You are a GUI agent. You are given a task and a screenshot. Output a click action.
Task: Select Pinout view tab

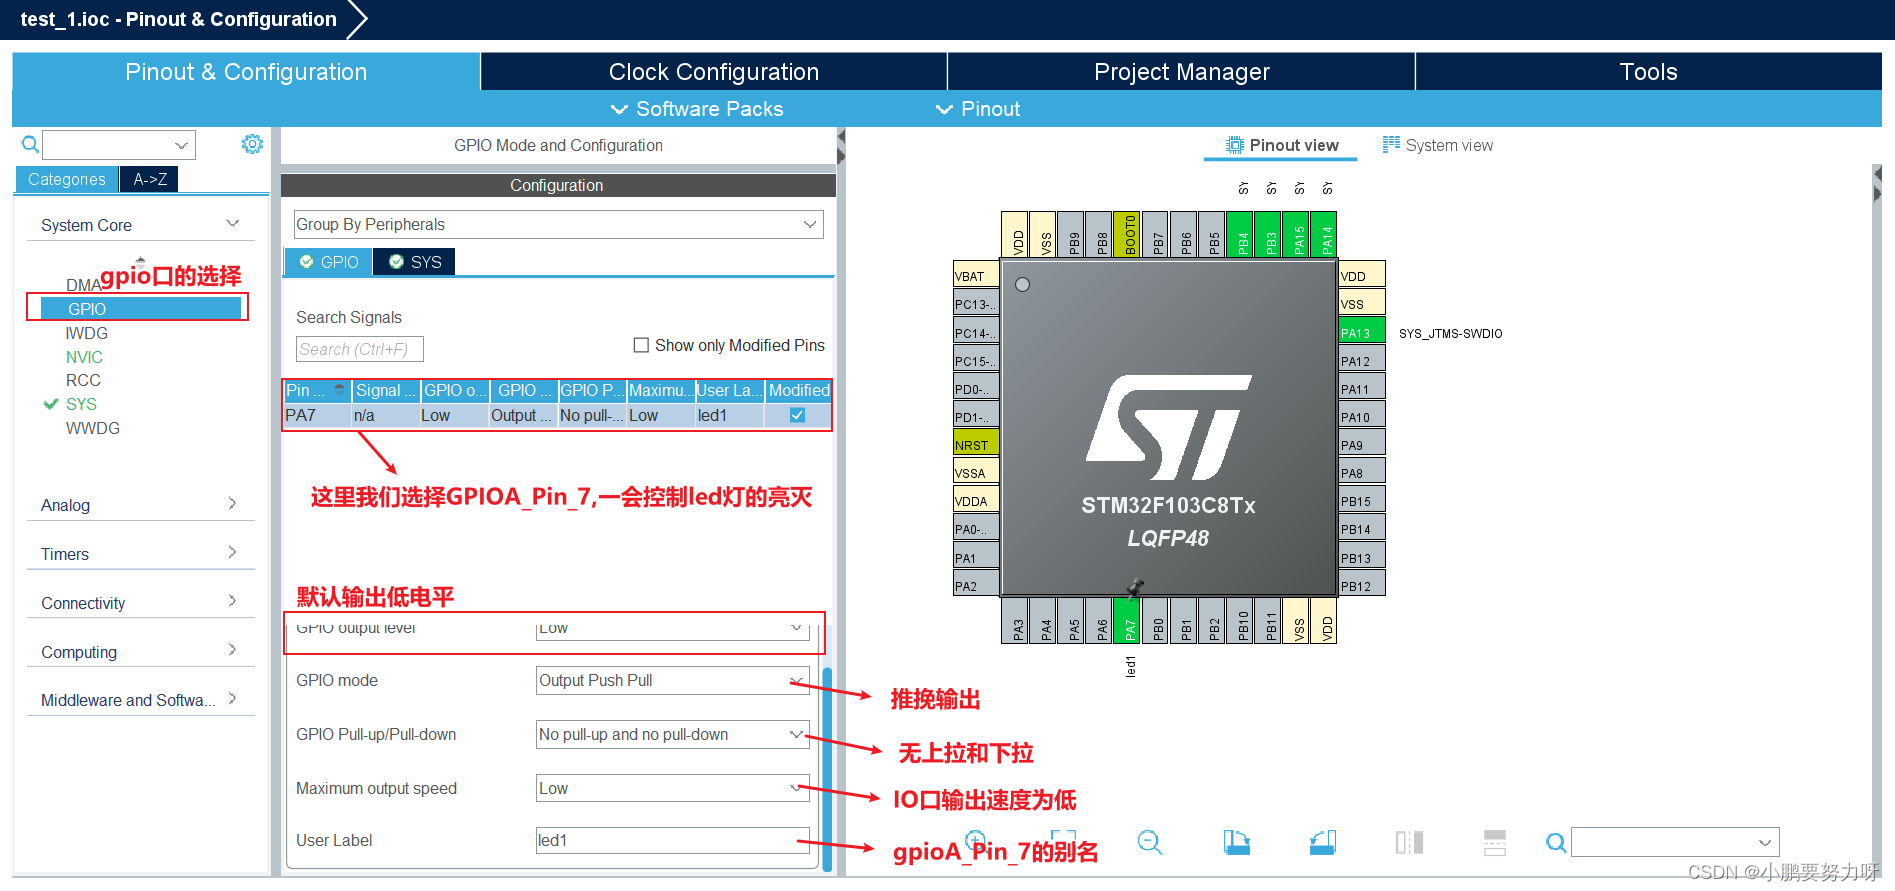click(1282, 145)
